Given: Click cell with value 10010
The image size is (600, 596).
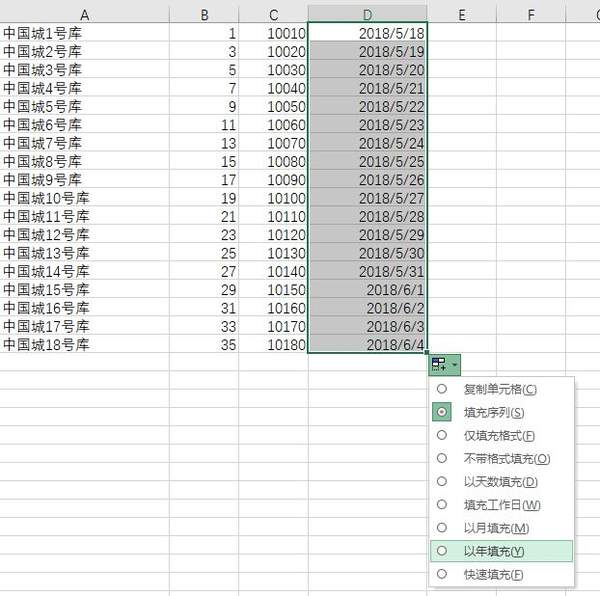Looking at the screenshot, I should click(x=273, y=33).
